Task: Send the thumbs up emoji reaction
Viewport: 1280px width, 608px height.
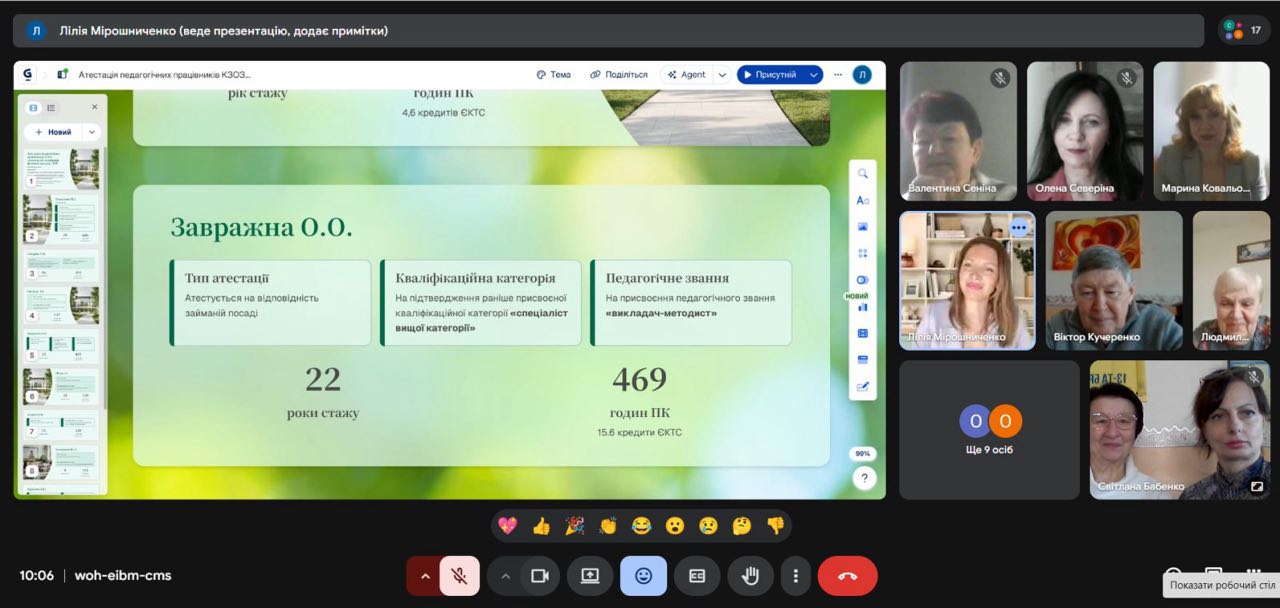Action: [541, 525]
